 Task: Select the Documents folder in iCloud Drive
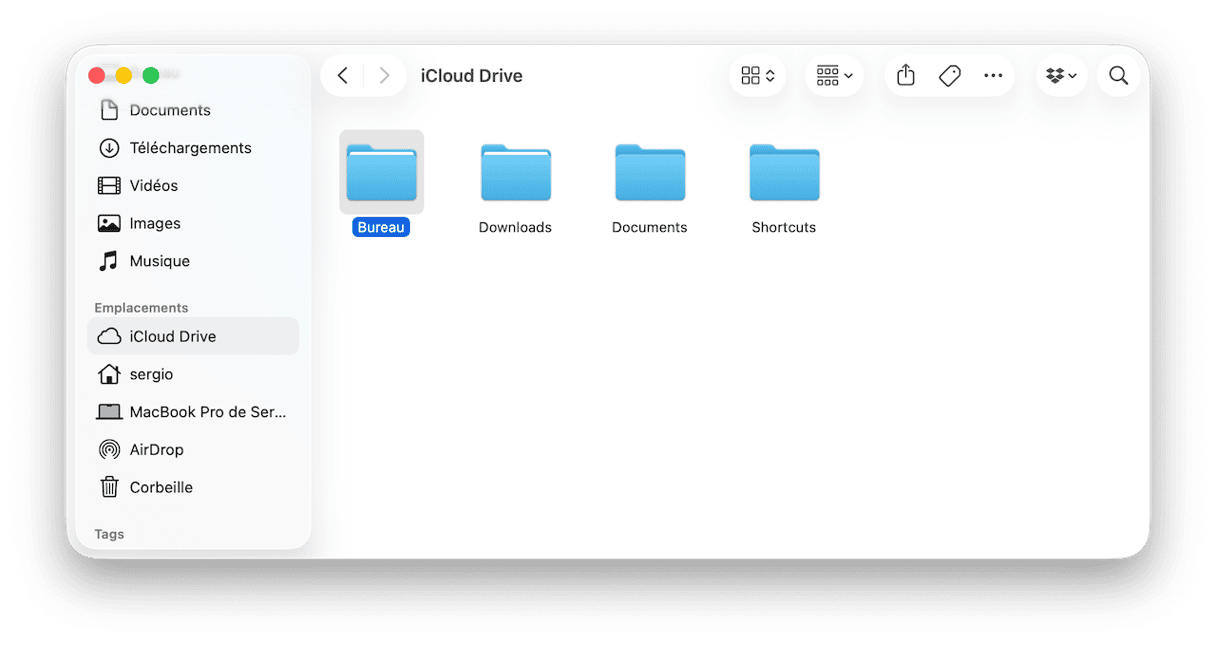pos(650,172)
